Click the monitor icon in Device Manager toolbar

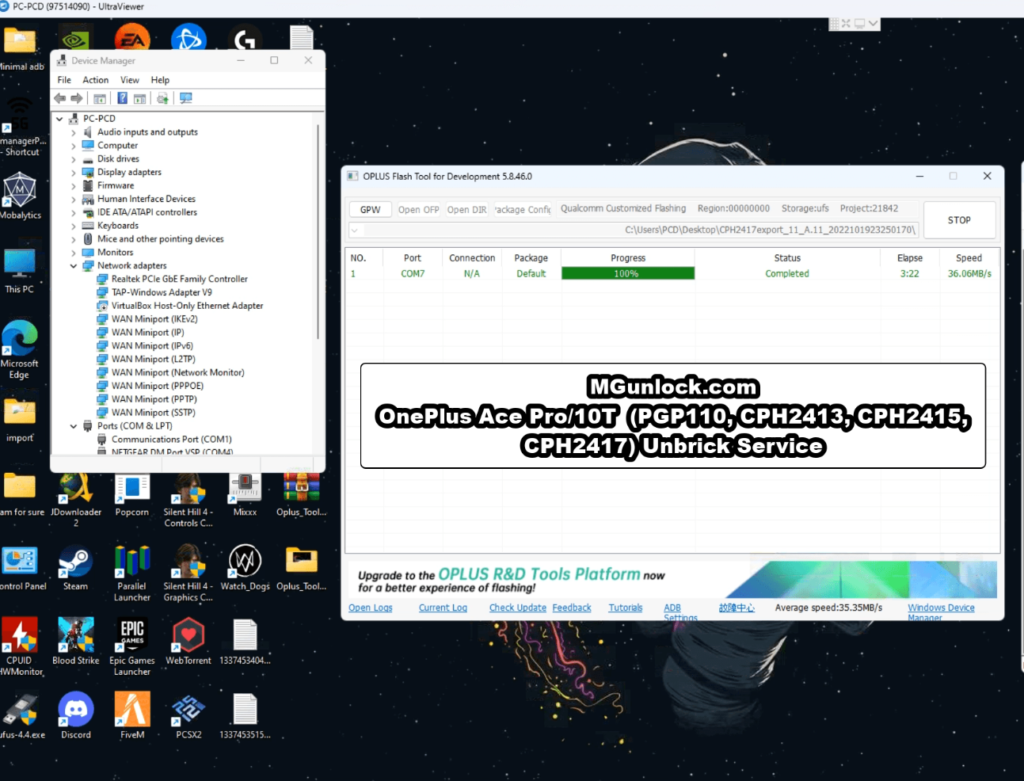186,98
